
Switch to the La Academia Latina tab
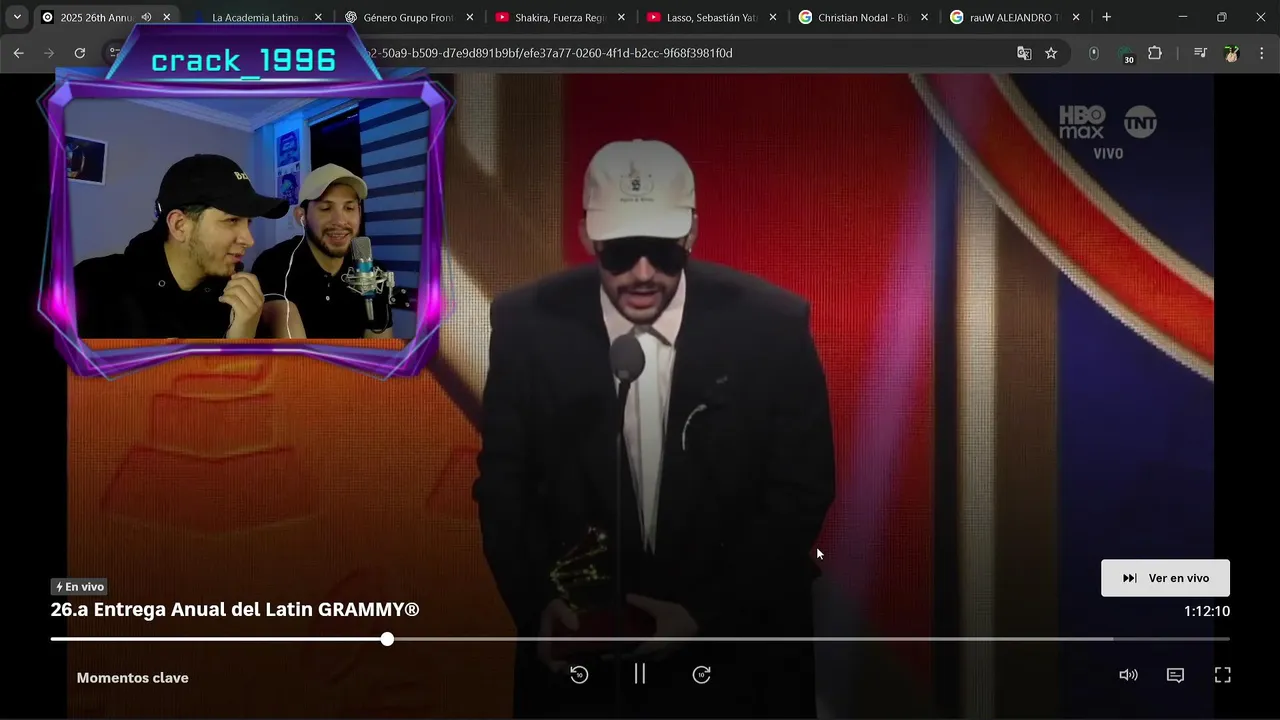[255, 17]
